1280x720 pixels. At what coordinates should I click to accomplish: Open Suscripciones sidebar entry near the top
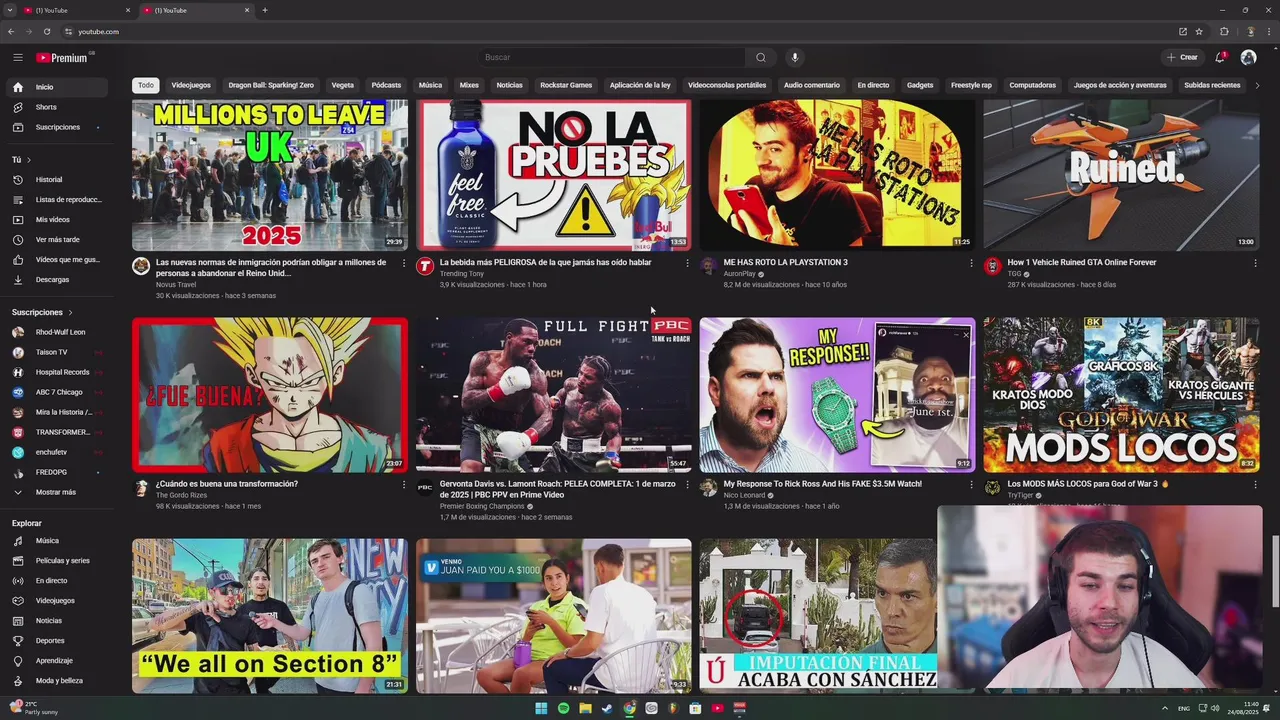click(x=58, y=127)
